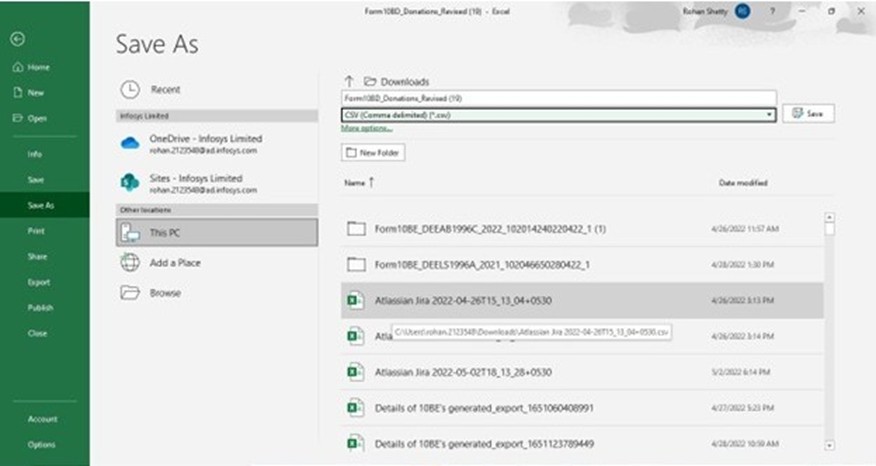
Task: Open Account in the backstage menu
Action: pos(42,419)
